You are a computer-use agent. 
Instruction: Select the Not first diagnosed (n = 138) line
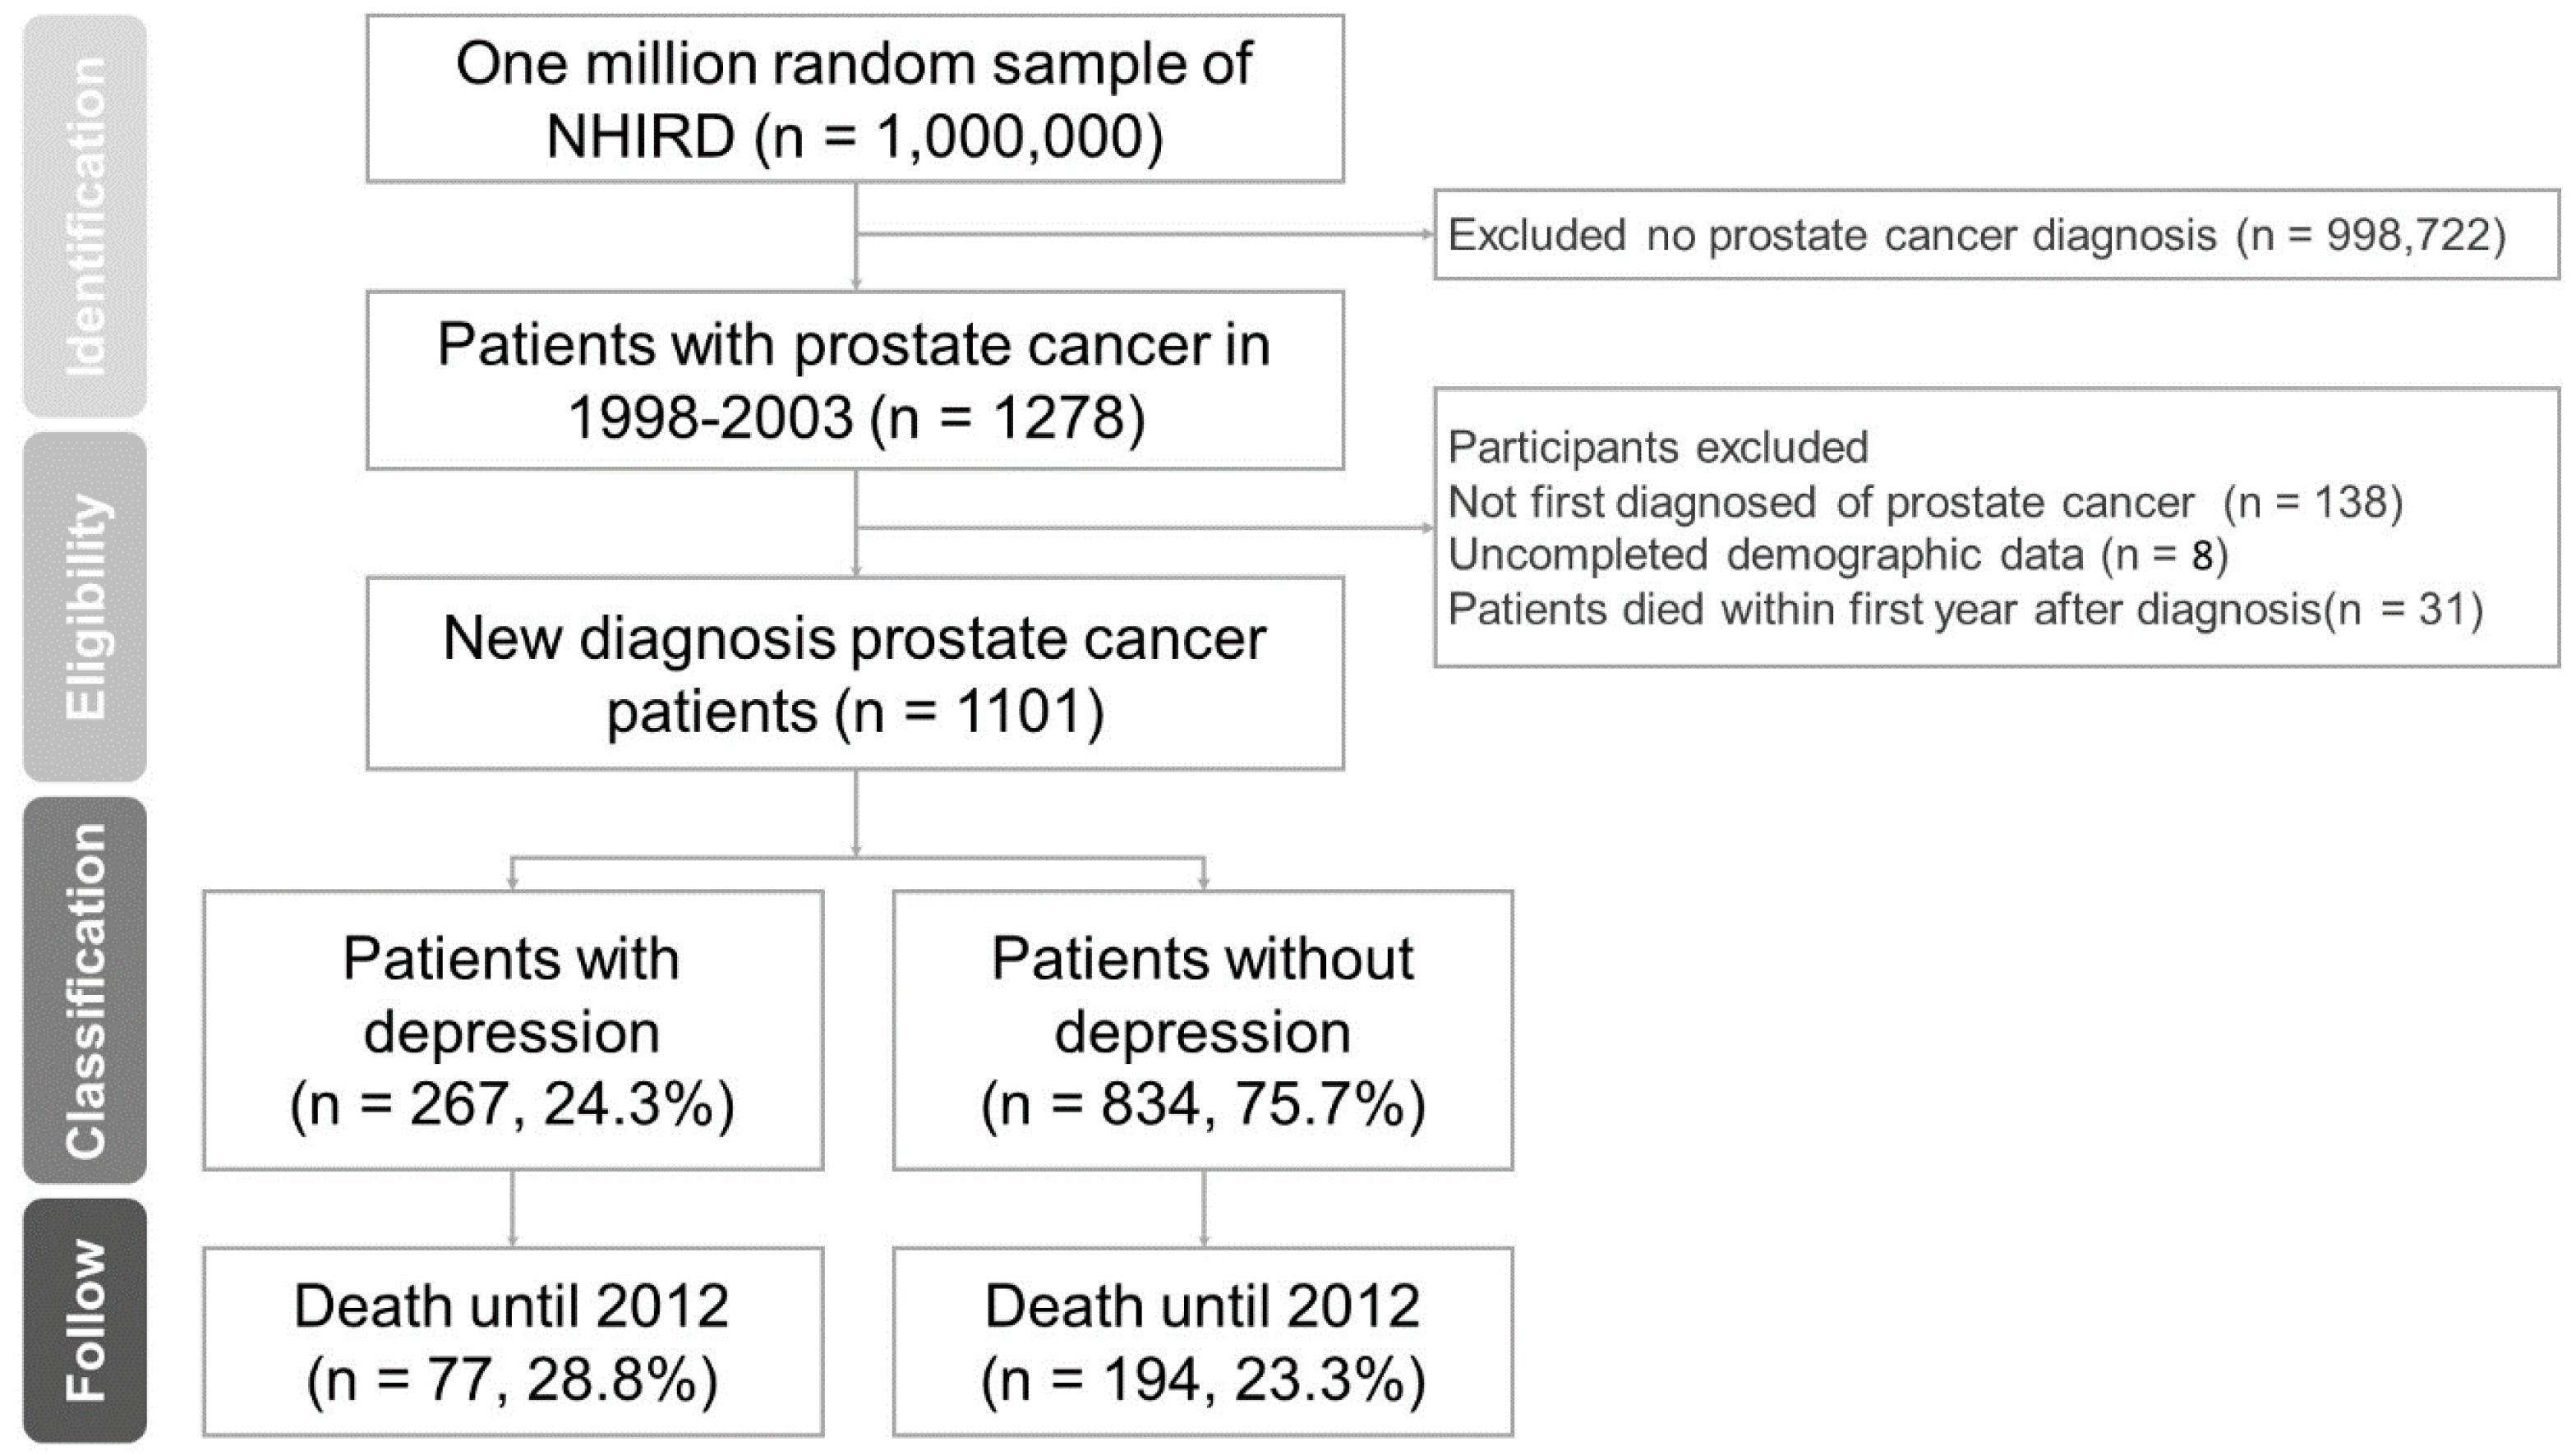point(1925,502)
